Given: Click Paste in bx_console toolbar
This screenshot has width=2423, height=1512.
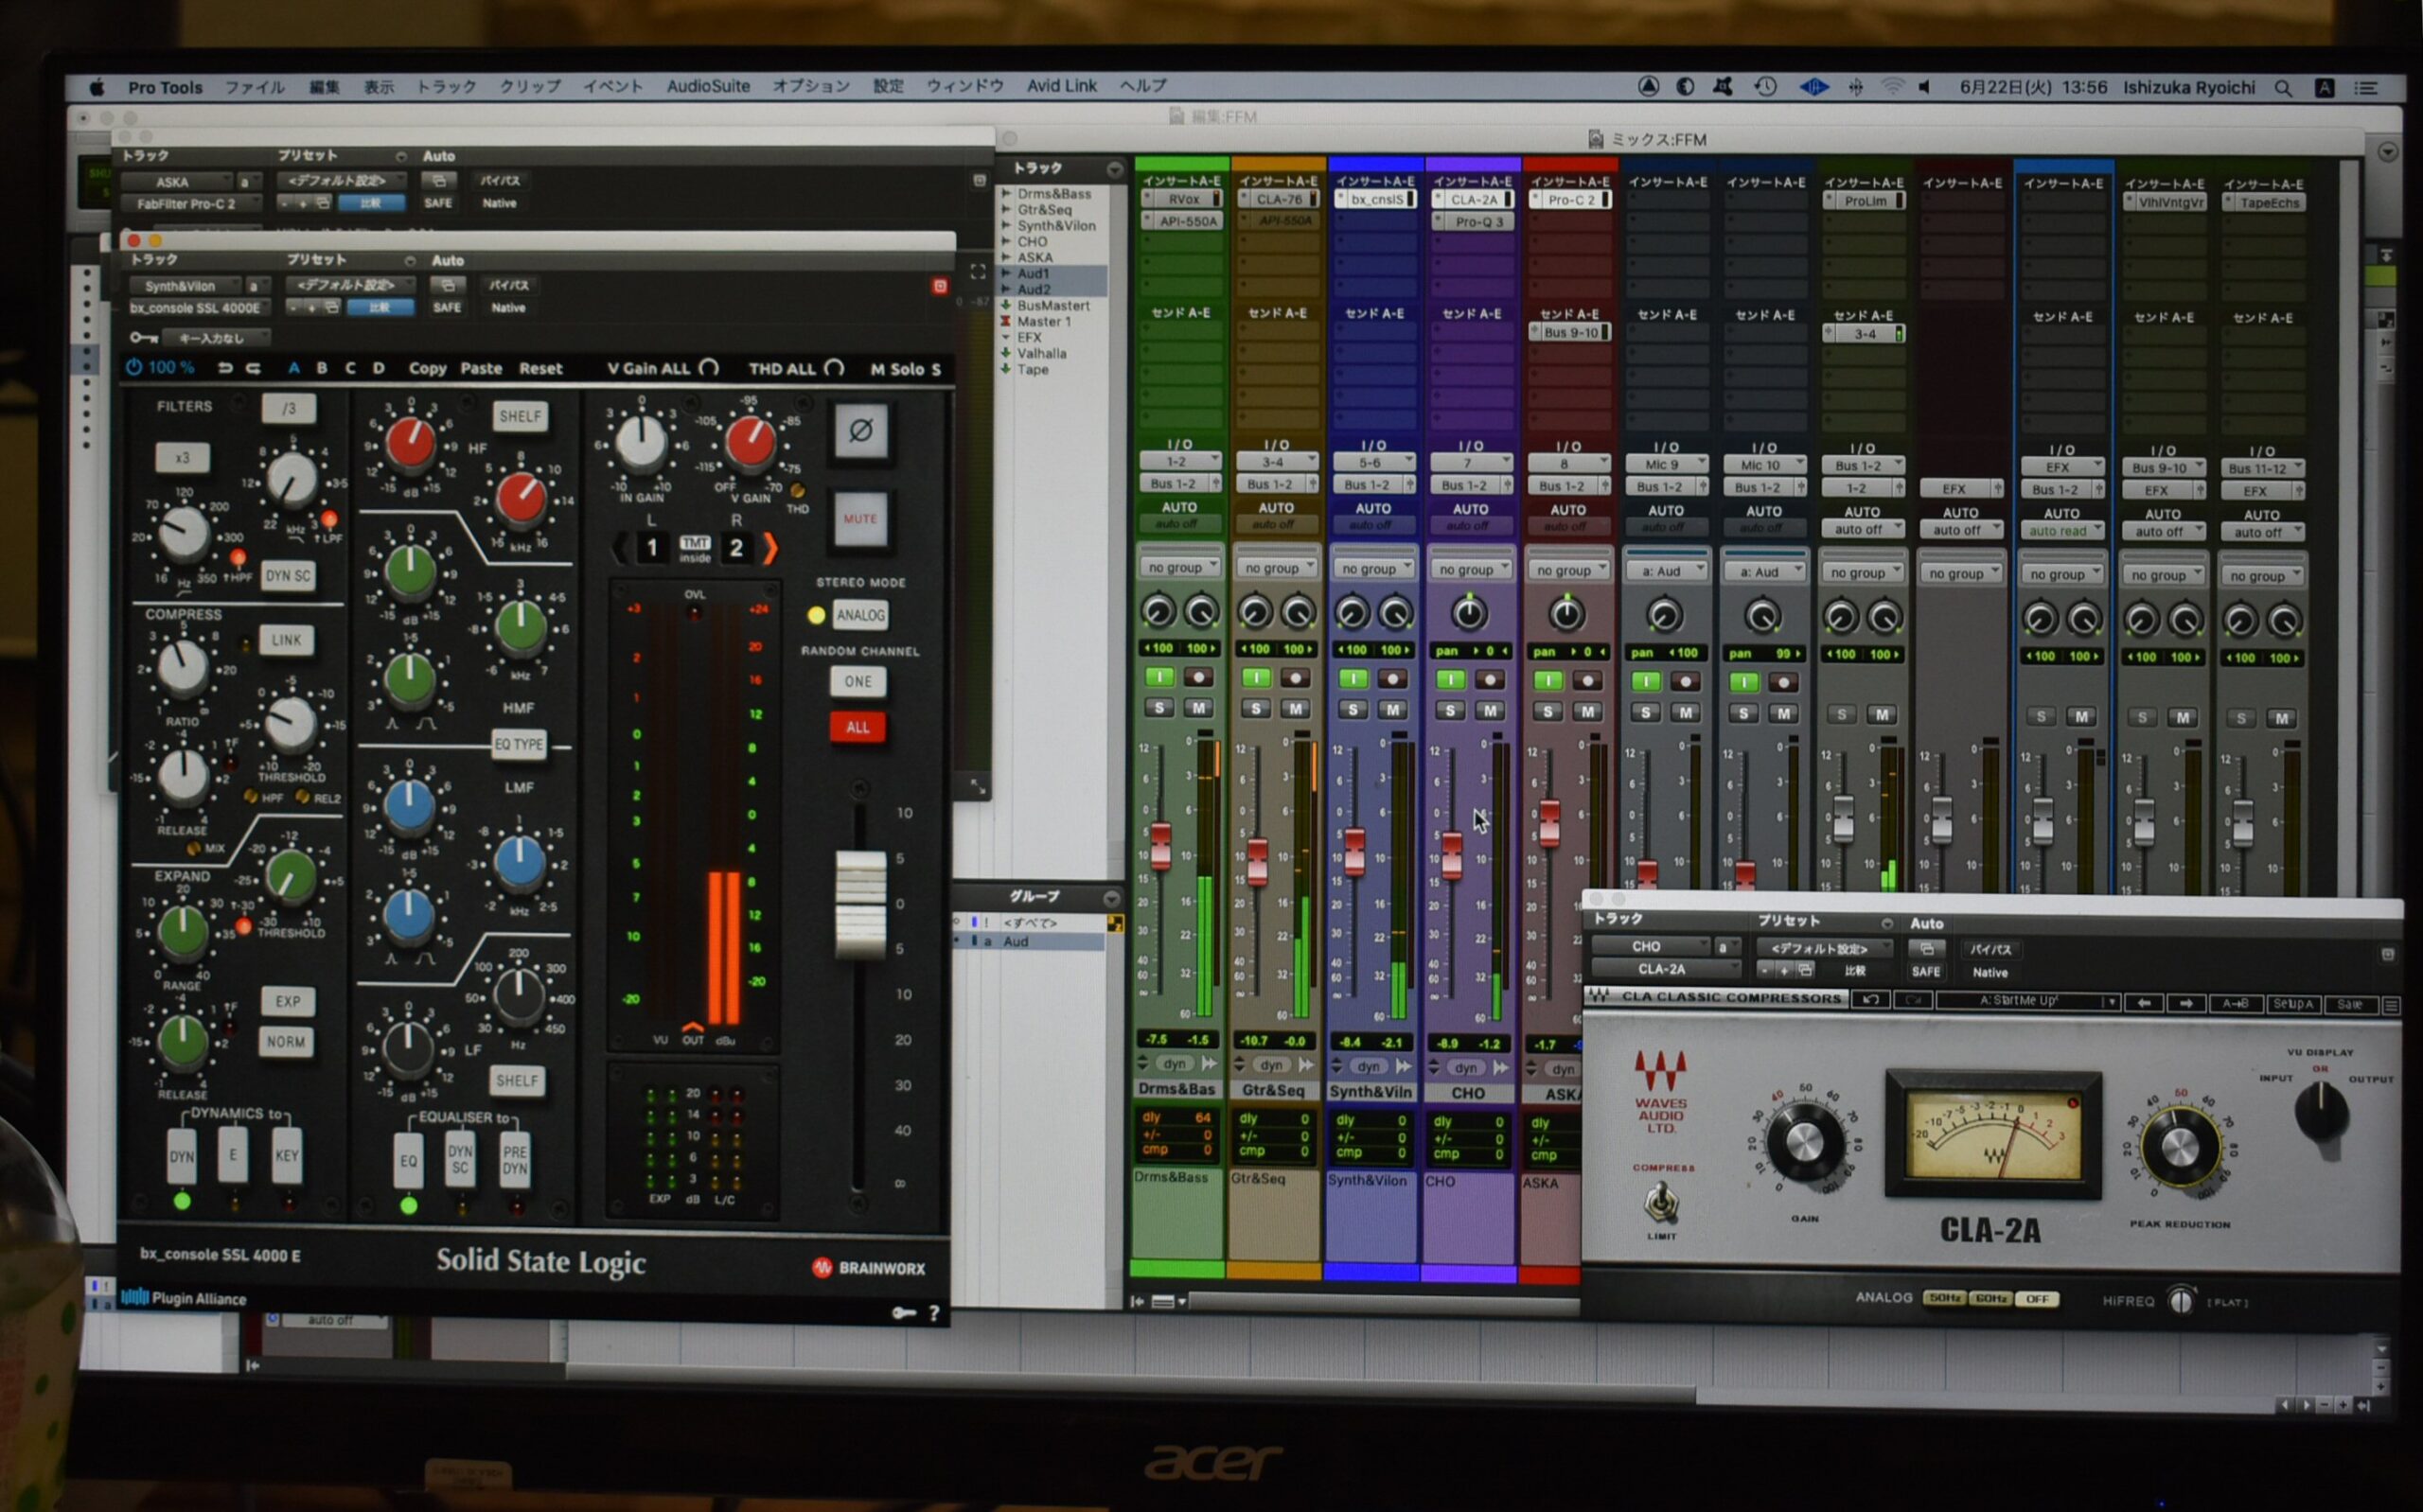Looking at the screenshot, I should [481, 368].
